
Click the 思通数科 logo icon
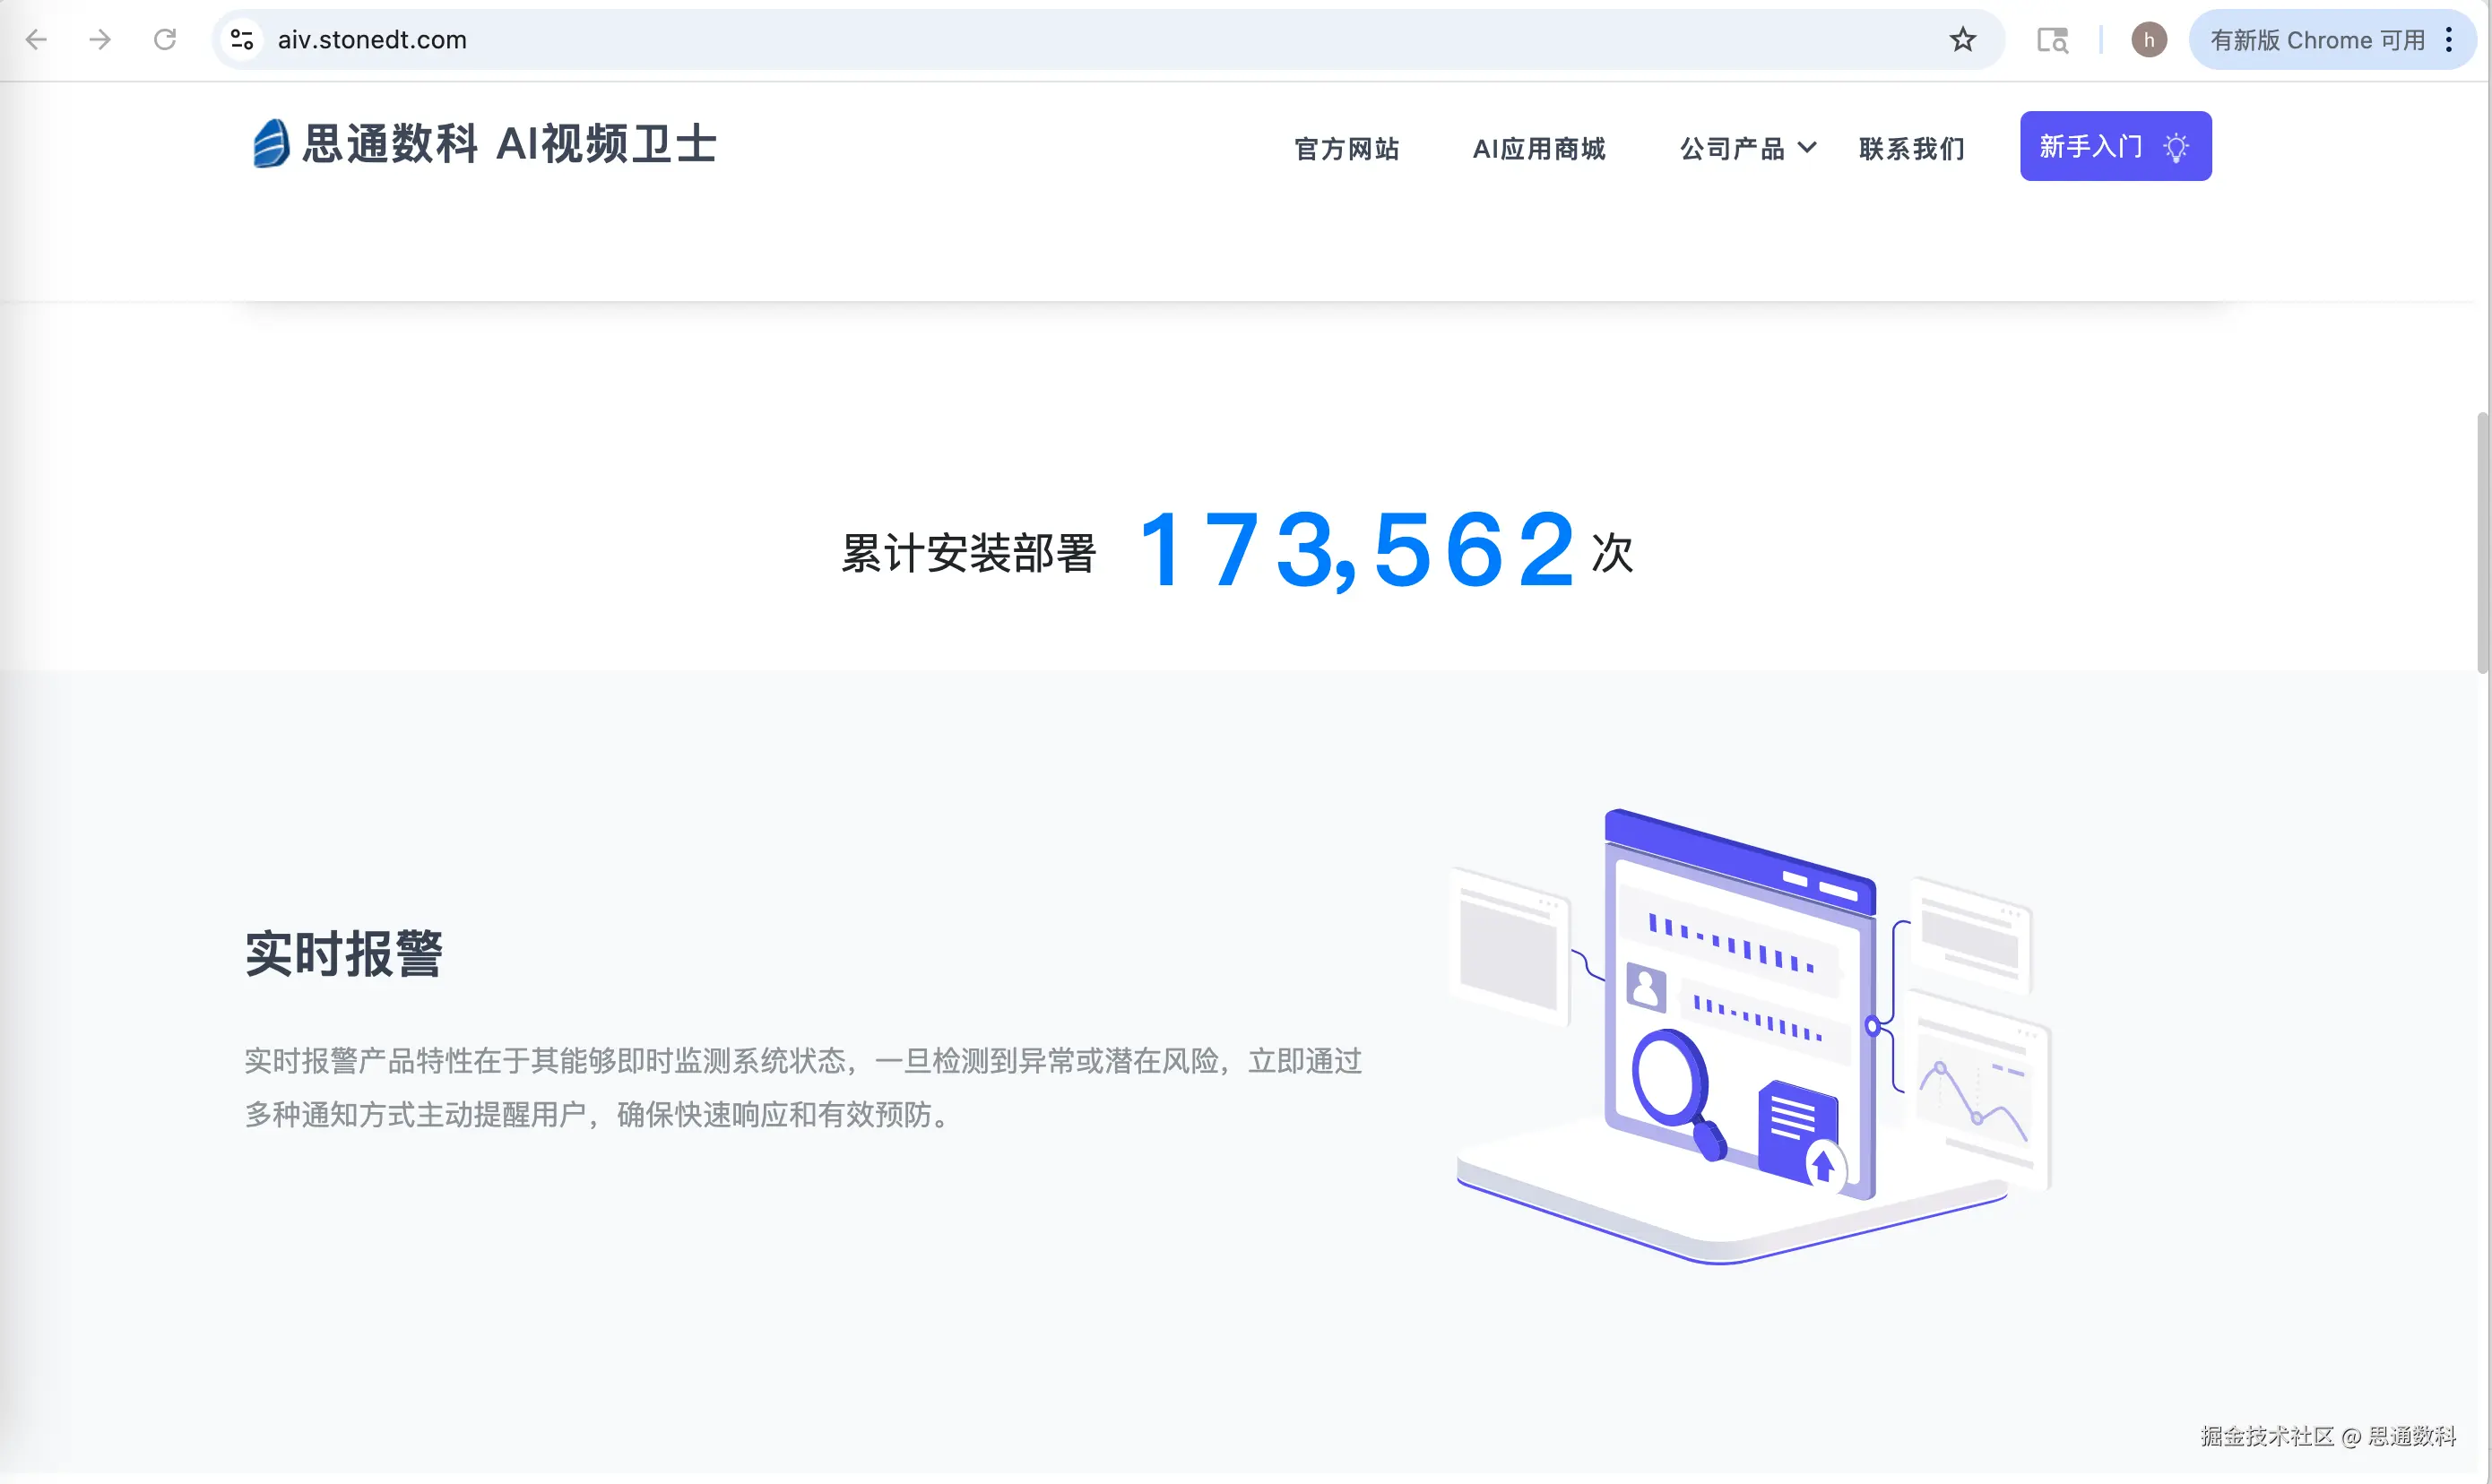pos(271,144)
